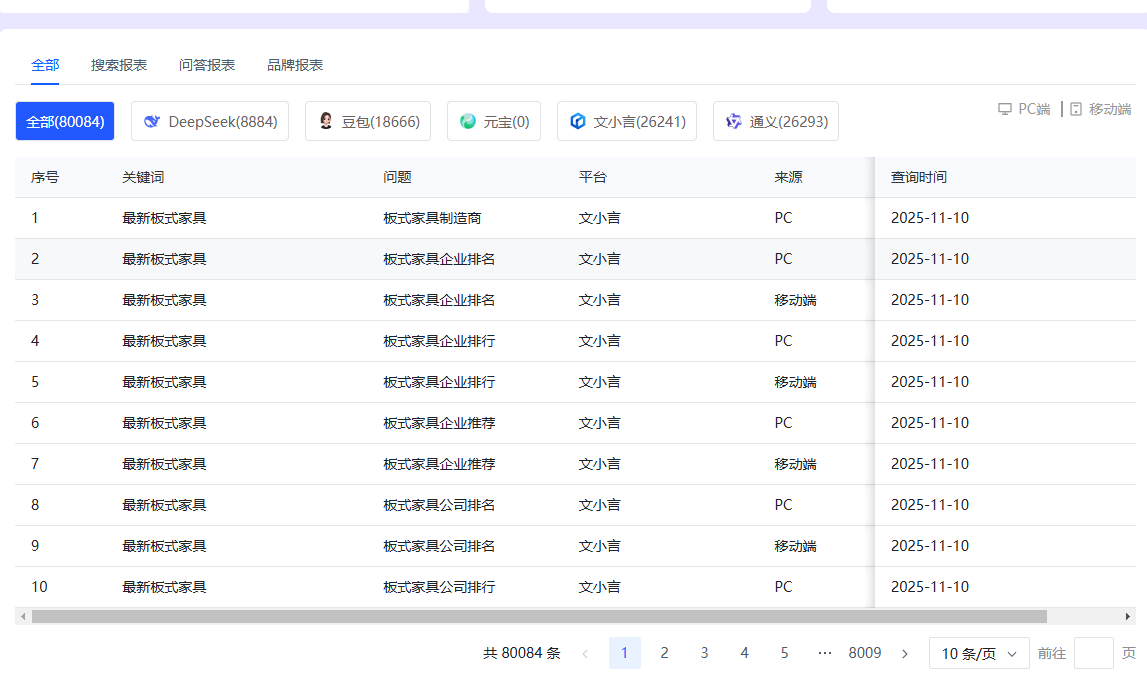Click the previous page arrow
The height and width of the screenshot is (677, 1147).
[x=585, y=653]
